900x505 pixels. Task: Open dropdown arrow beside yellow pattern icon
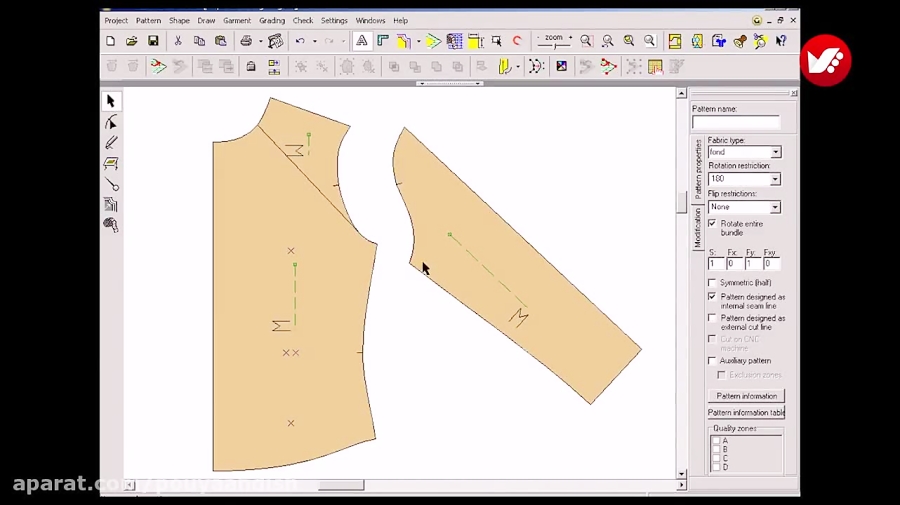(418, 41)
